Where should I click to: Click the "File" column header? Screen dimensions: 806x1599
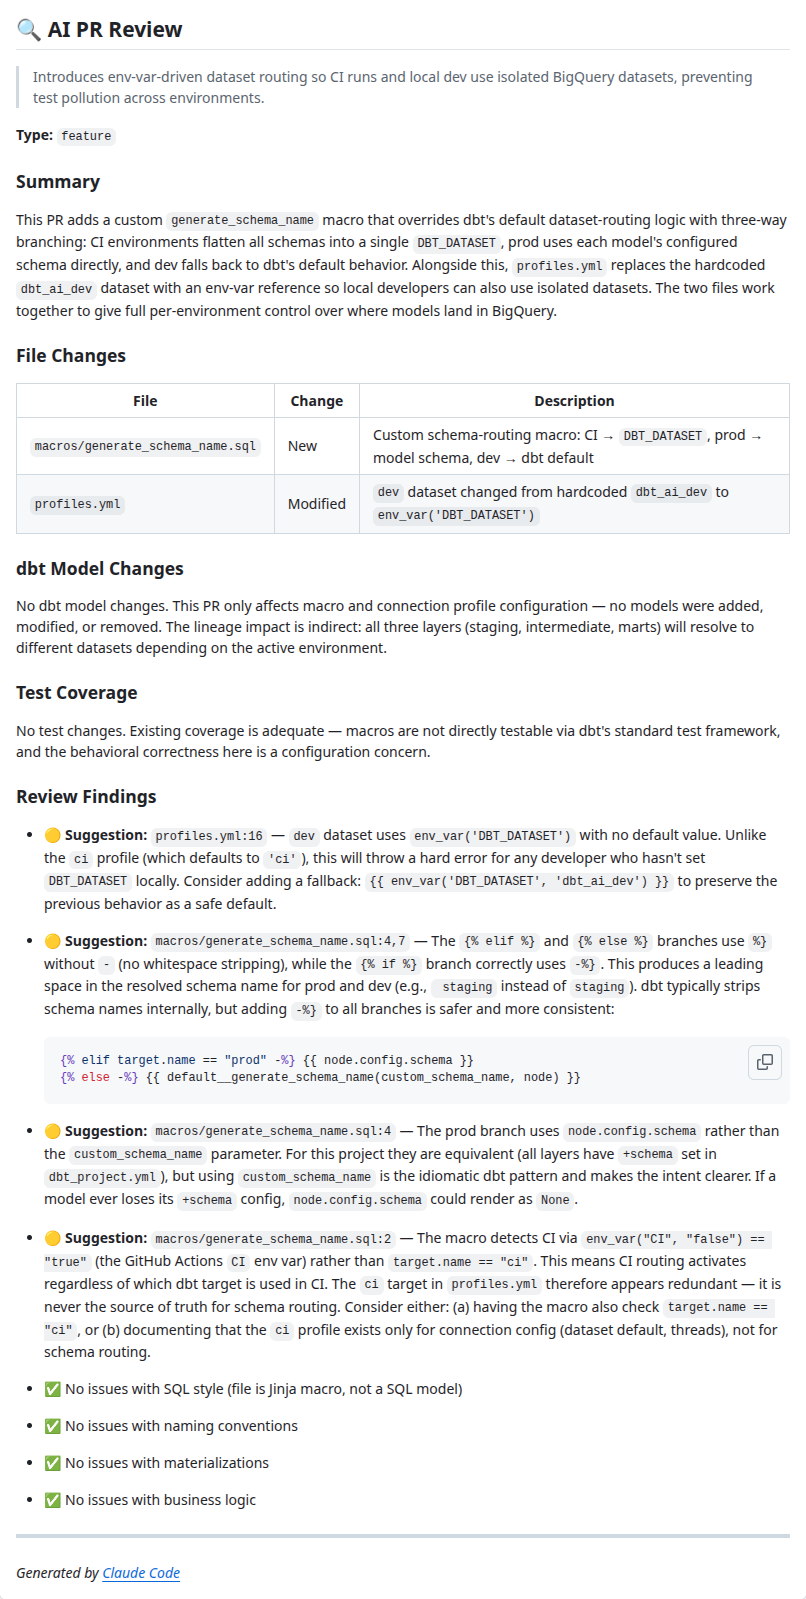tap(145, 401)
